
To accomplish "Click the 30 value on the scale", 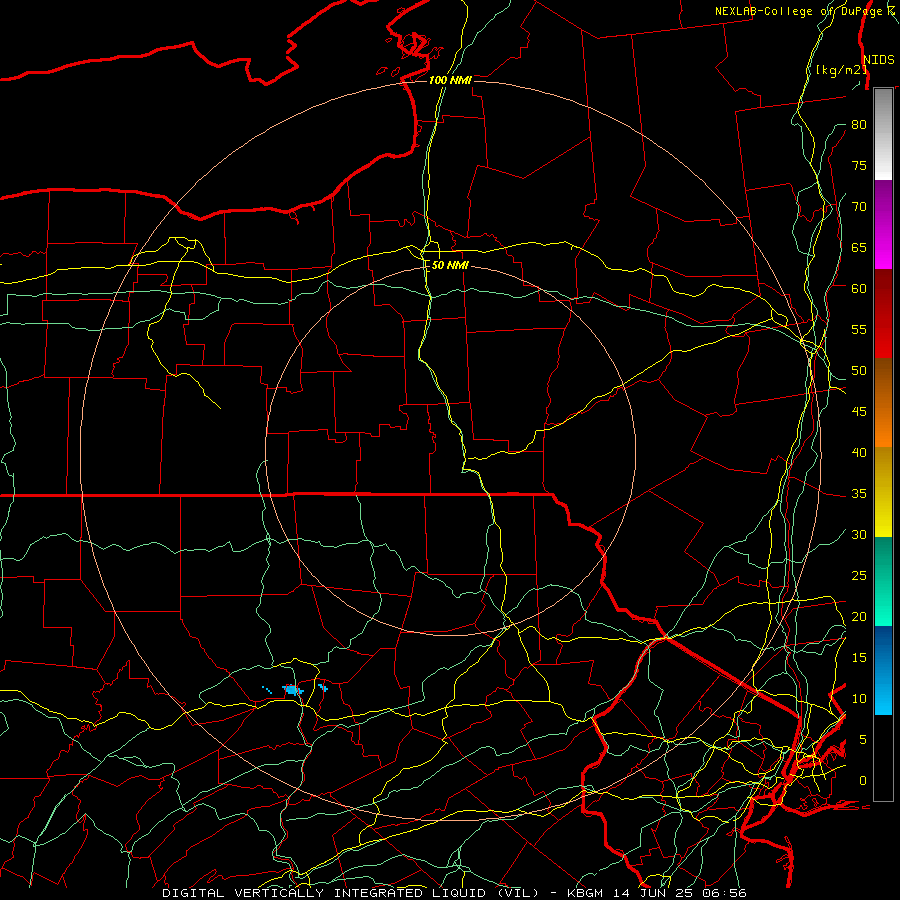I will coord(859,534).
